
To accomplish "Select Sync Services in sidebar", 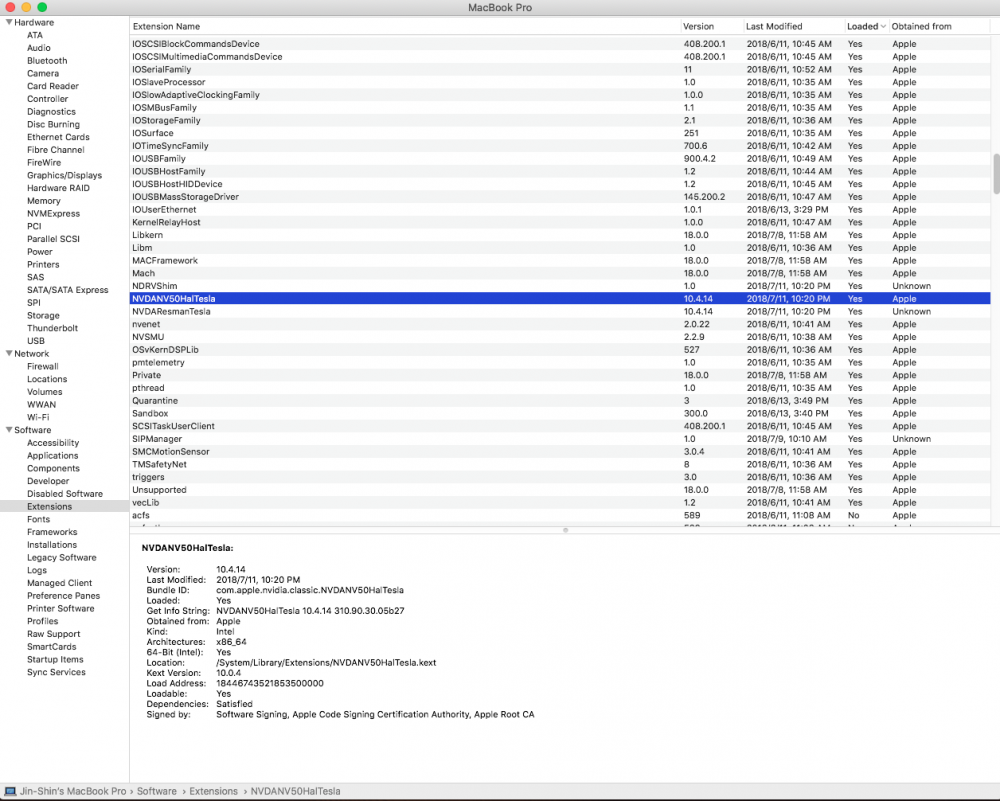I will coord(56,673).
